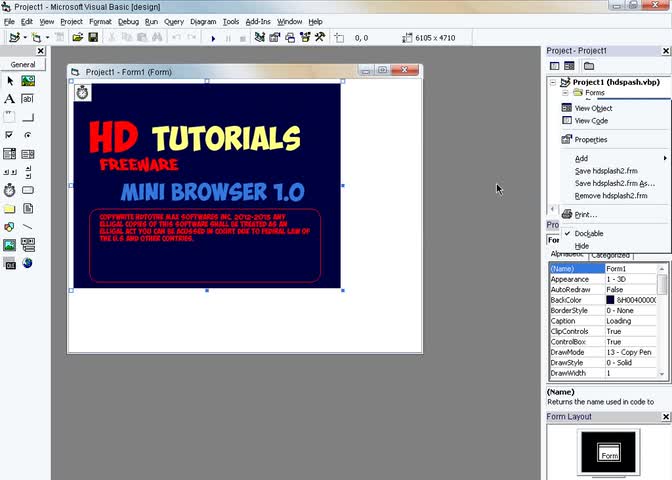Select the CheckBox control tool
Viewport: 672px width, 480px height.
click(10, 135)
